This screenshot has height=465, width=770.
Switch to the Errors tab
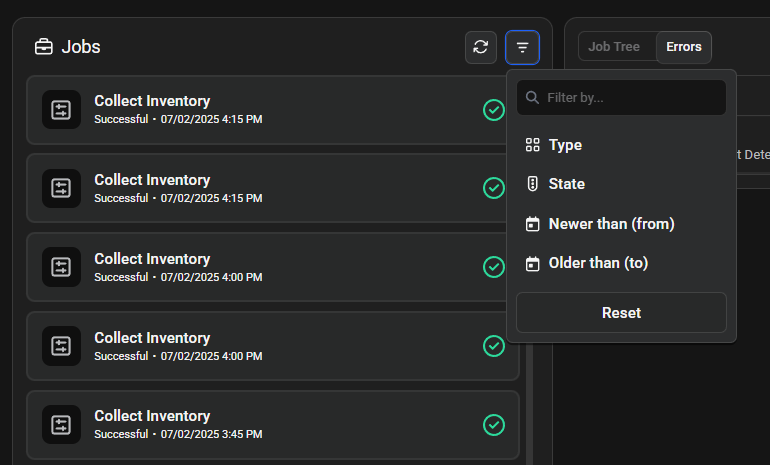pyautogui.click(x=684, y=47)
